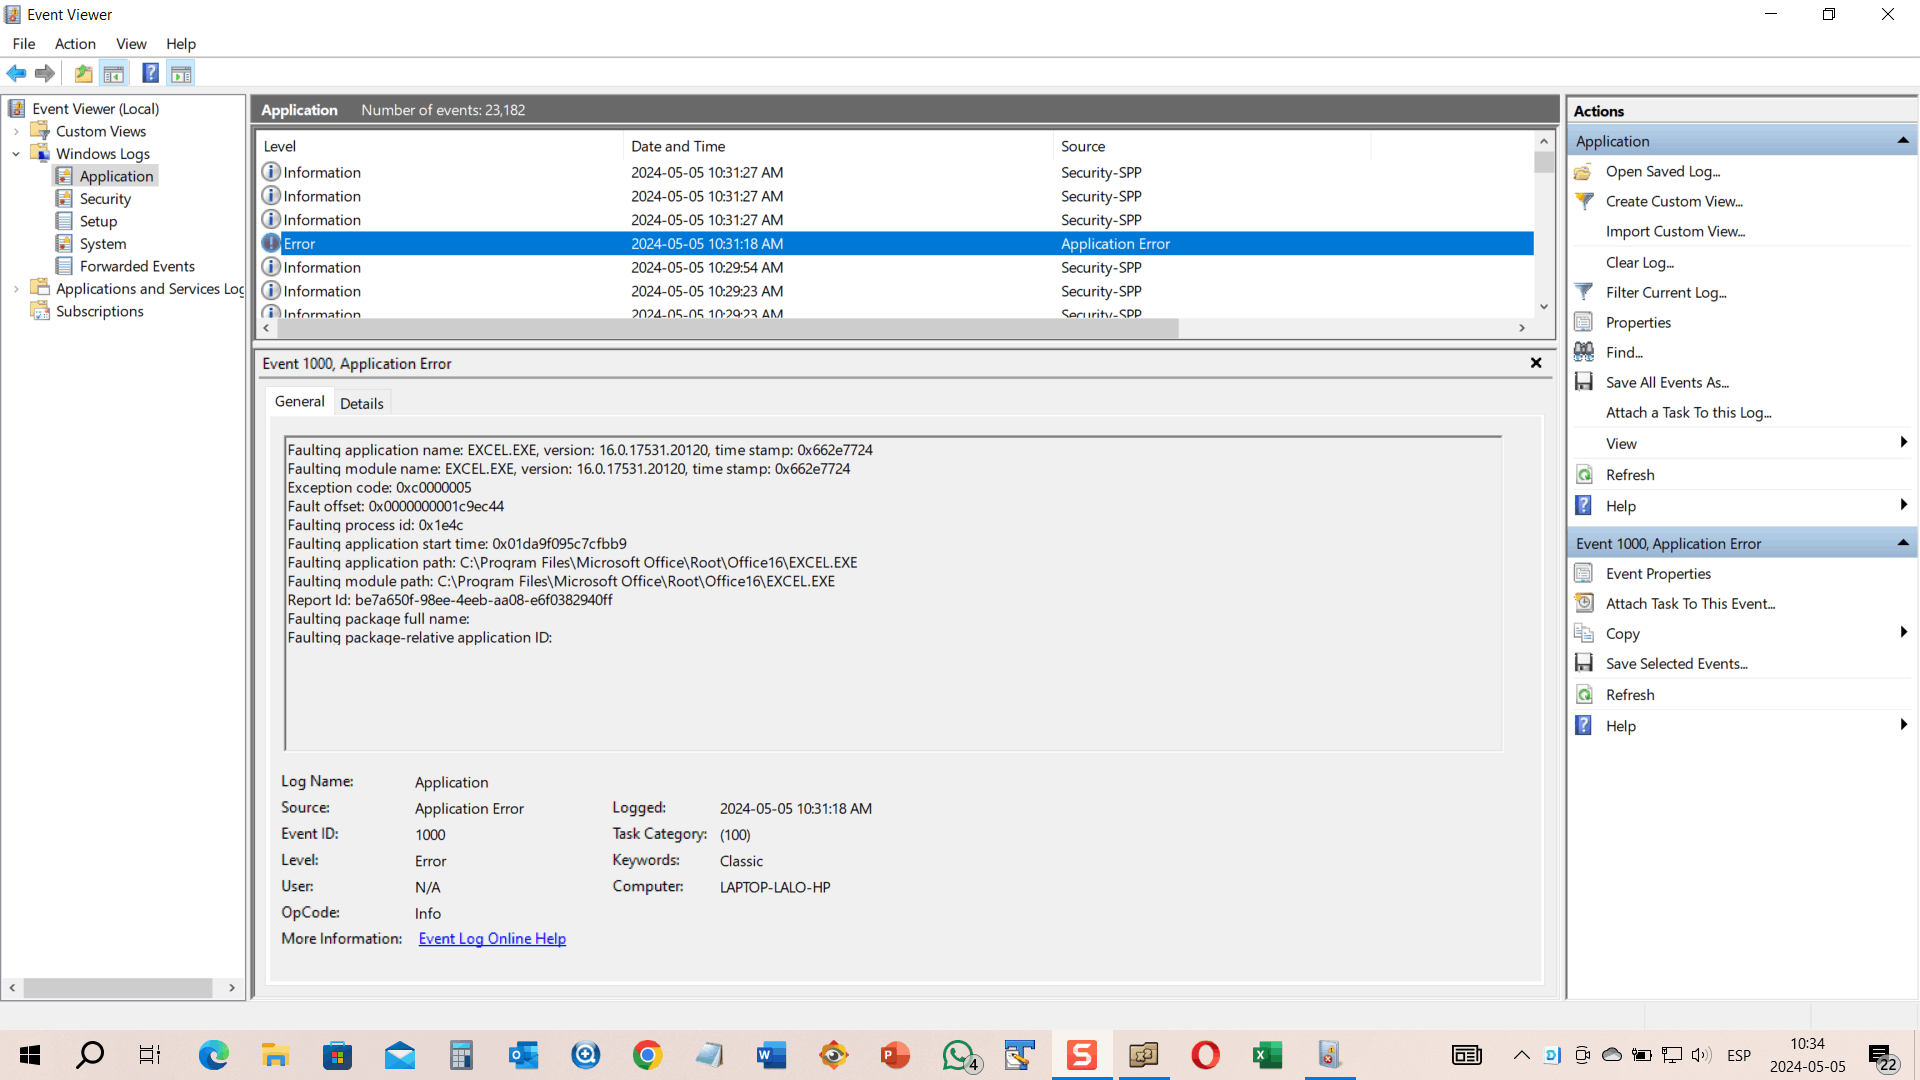Viewport: 1920px width, 1080px height.
Task: Close the event preview pane
Action: pyautogui.click(x=1536, y=363)
